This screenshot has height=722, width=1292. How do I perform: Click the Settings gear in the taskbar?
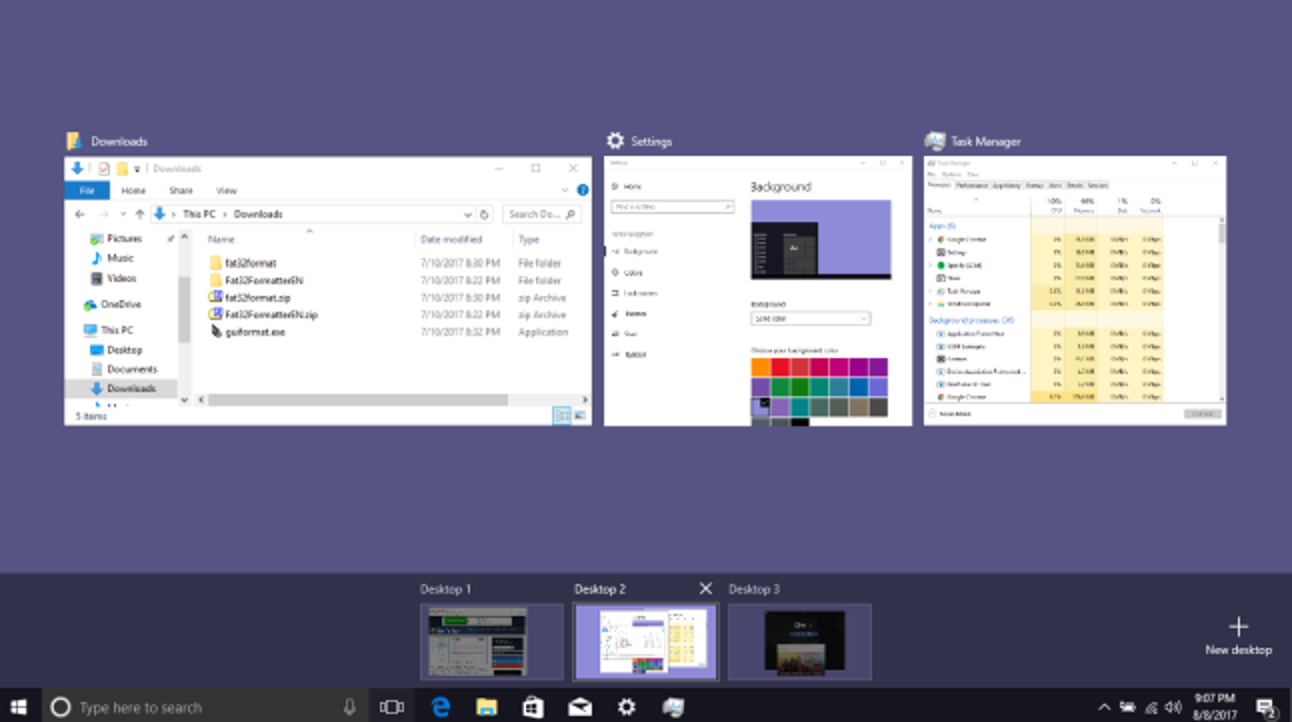click(x=626, y=707)
